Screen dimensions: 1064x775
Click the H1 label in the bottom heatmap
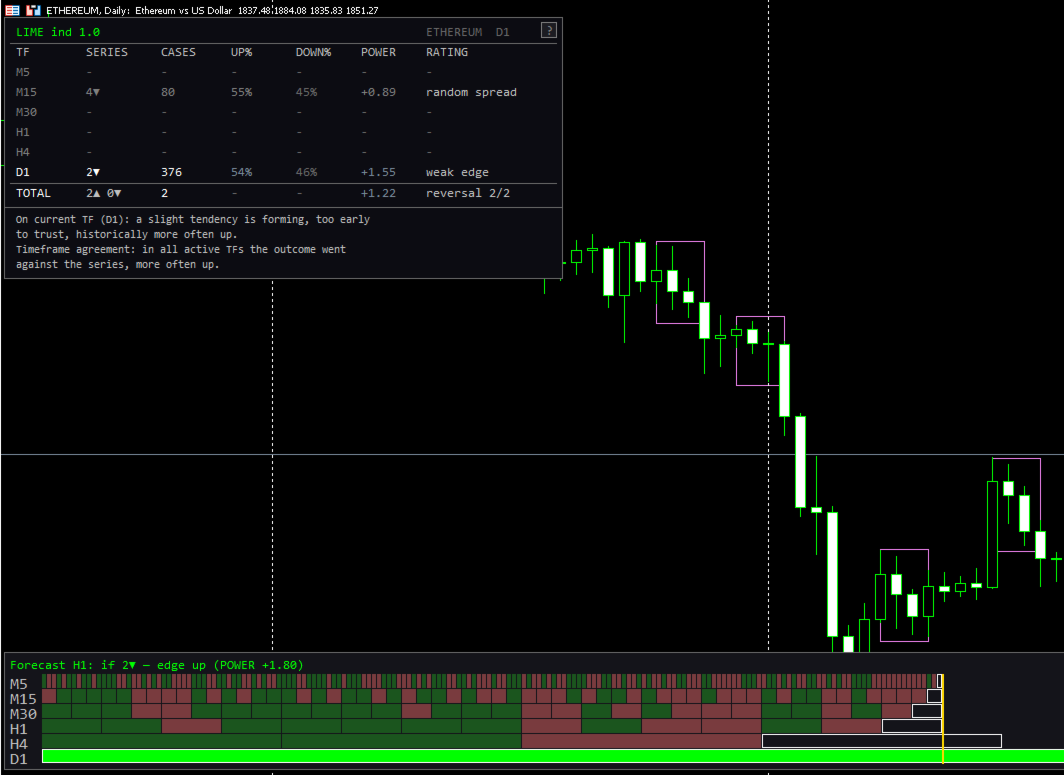[x=18, y=730]
